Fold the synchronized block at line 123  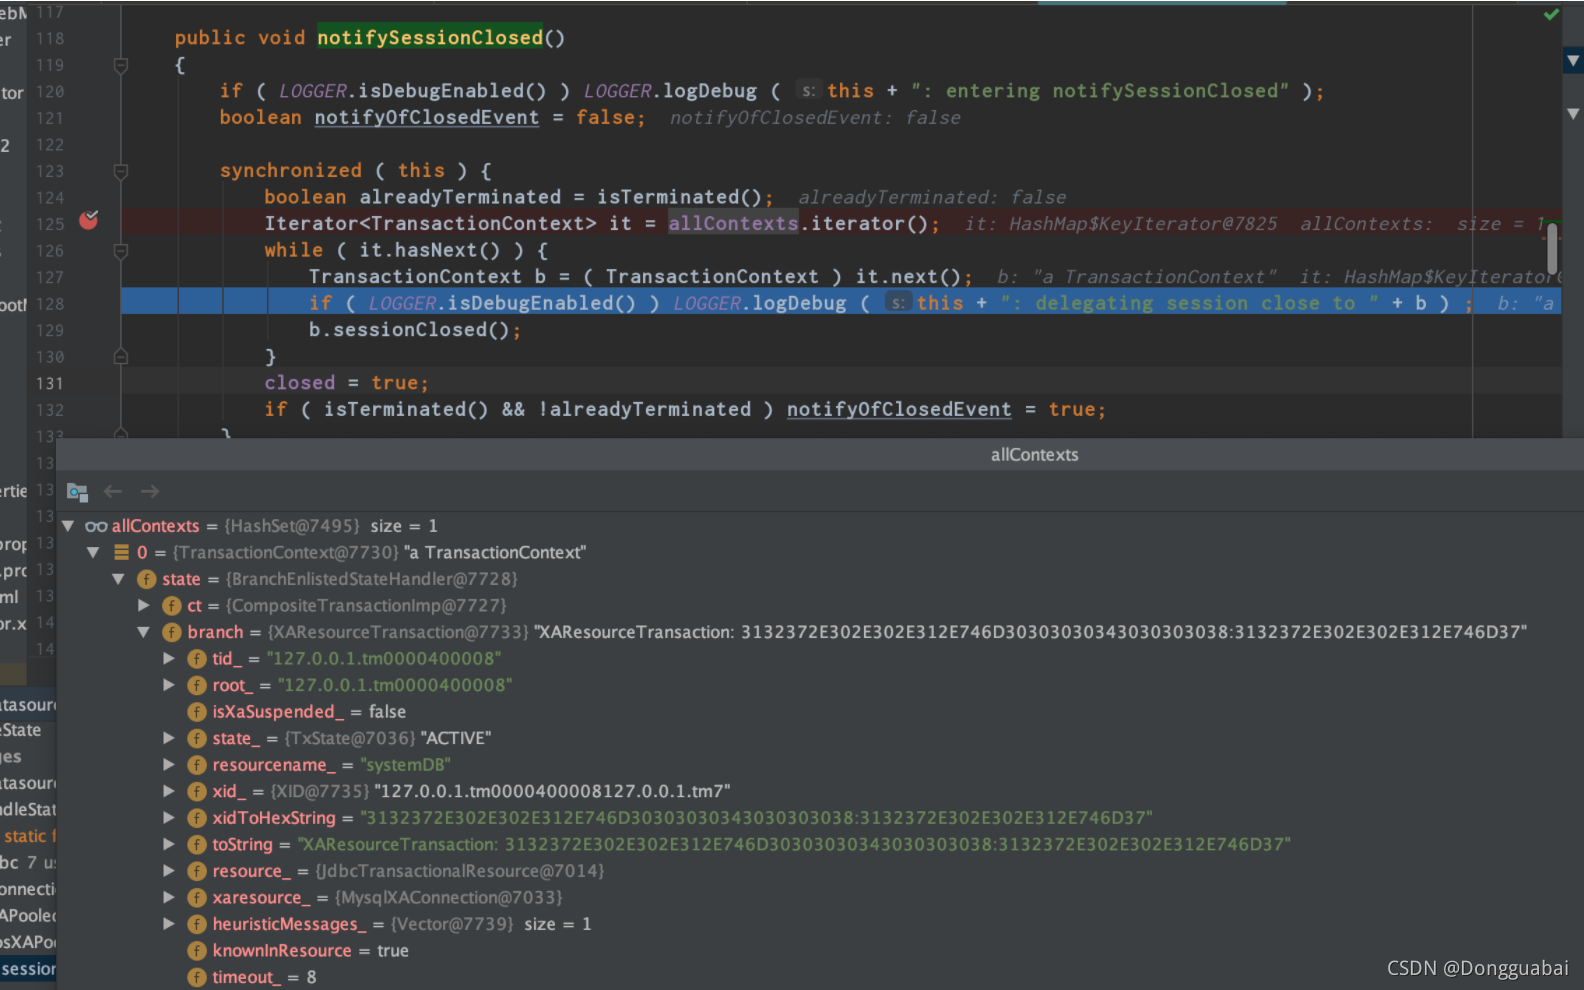pyautogui.click(x=121, y=171)
